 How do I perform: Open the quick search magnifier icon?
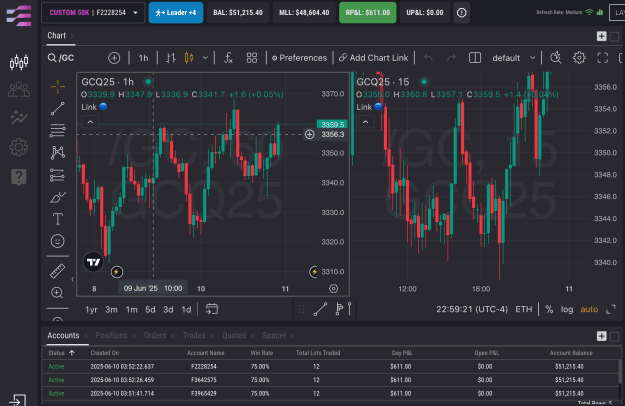[x=556, y=58]
